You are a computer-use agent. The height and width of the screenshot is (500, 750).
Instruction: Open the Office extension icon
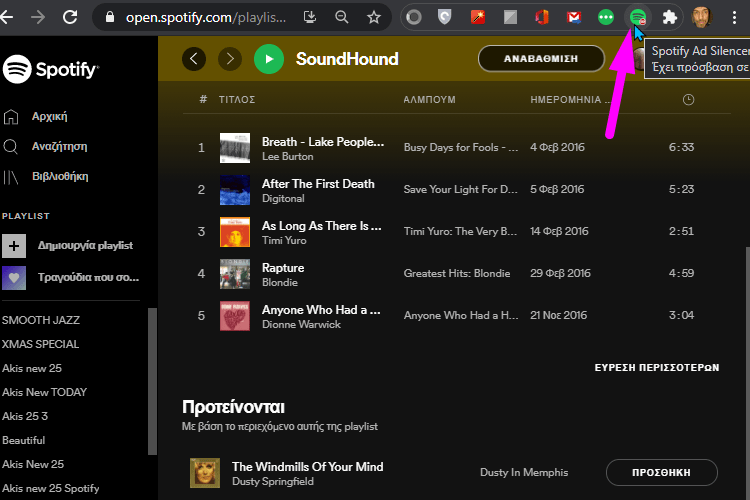[542, 18]
